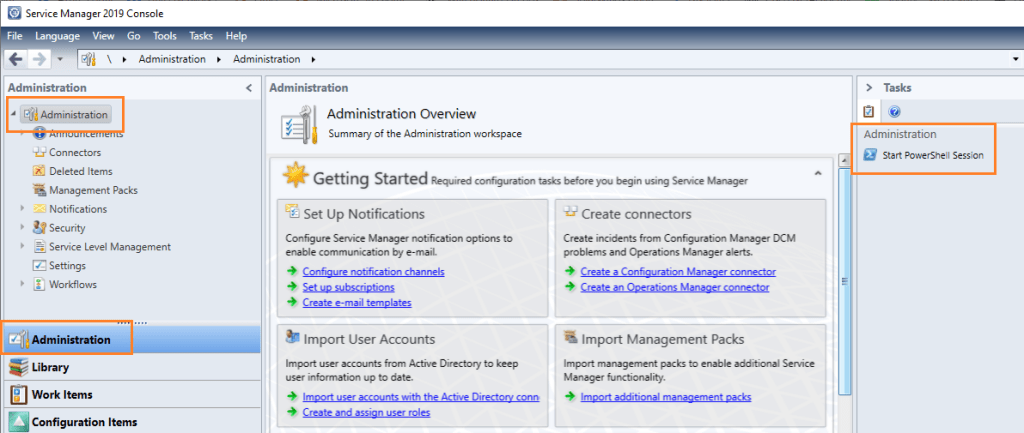Click the Settings tree icon
1024x433 pixels.
click(39, 266)
